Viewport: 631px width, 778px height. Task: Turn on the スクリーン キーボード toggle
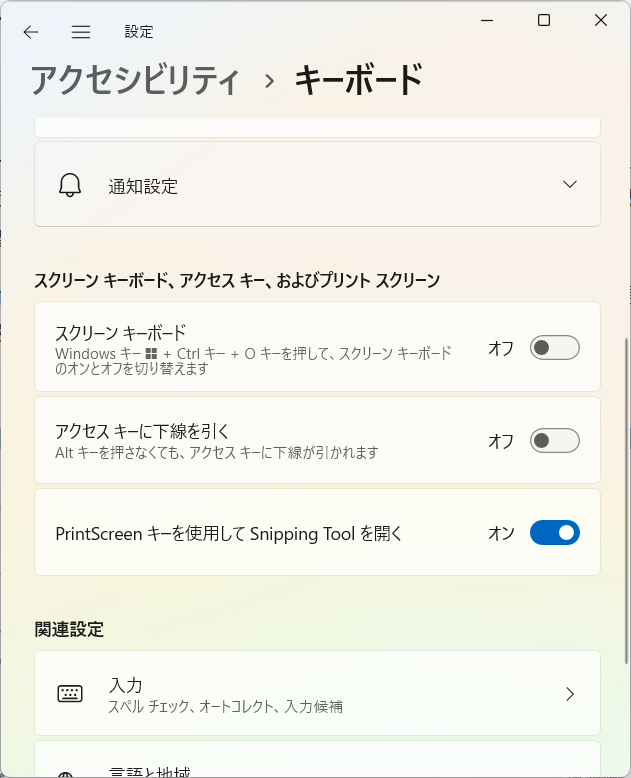[555, 347]
